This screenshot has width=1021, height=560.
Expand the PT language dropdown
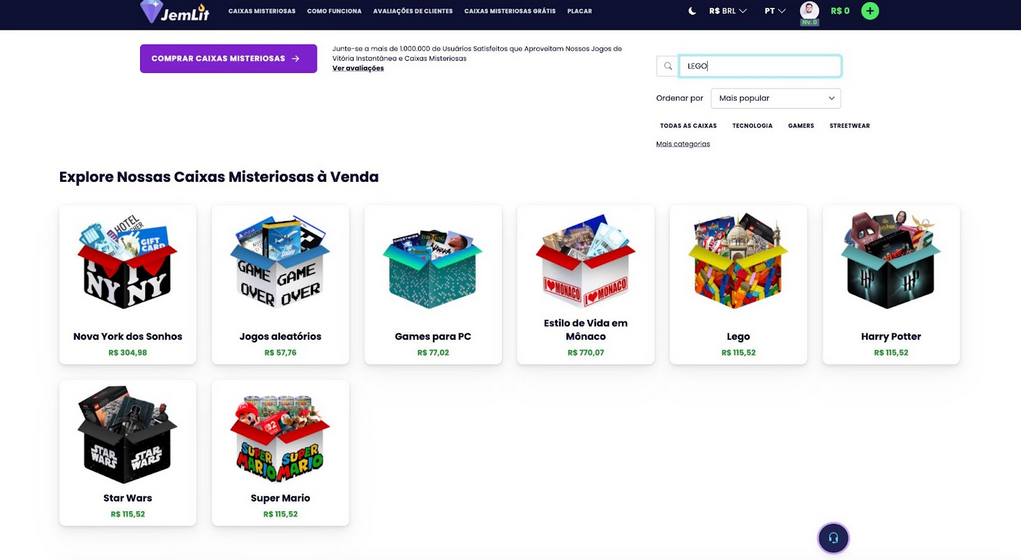pos(775,11)
